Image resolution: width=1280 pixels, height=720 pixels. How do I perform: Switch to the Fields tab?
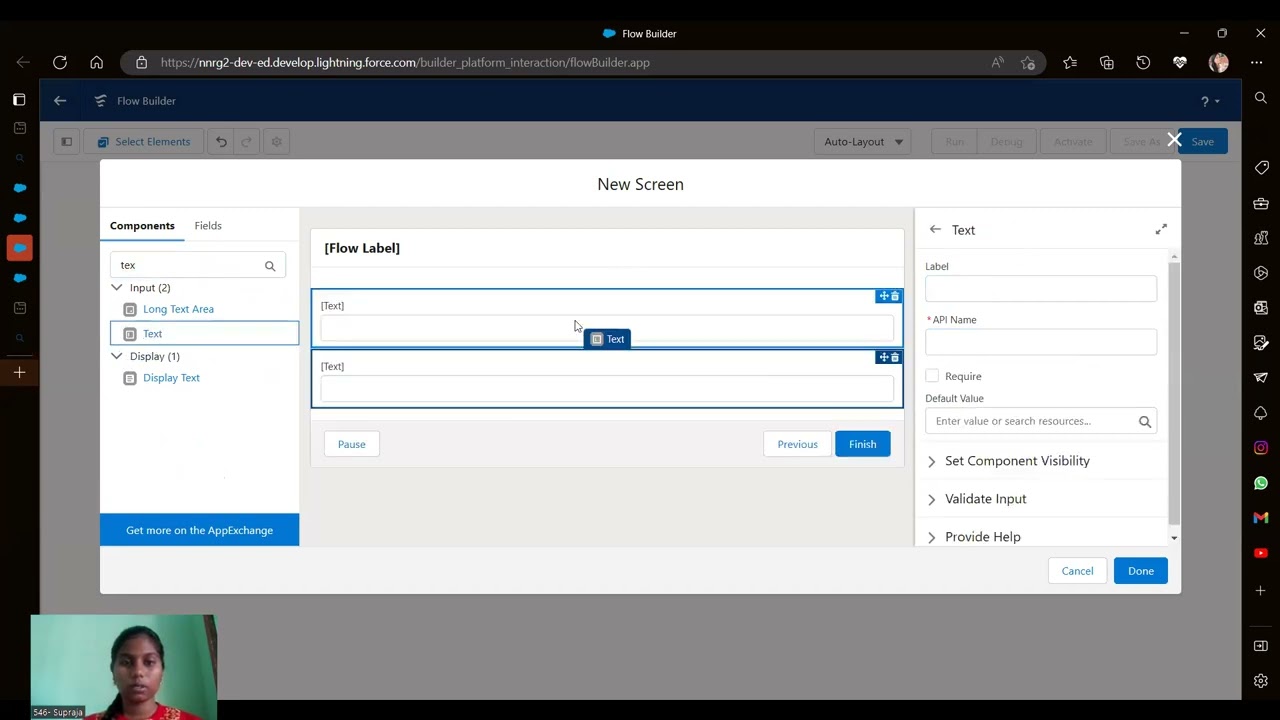pos(208,226)
